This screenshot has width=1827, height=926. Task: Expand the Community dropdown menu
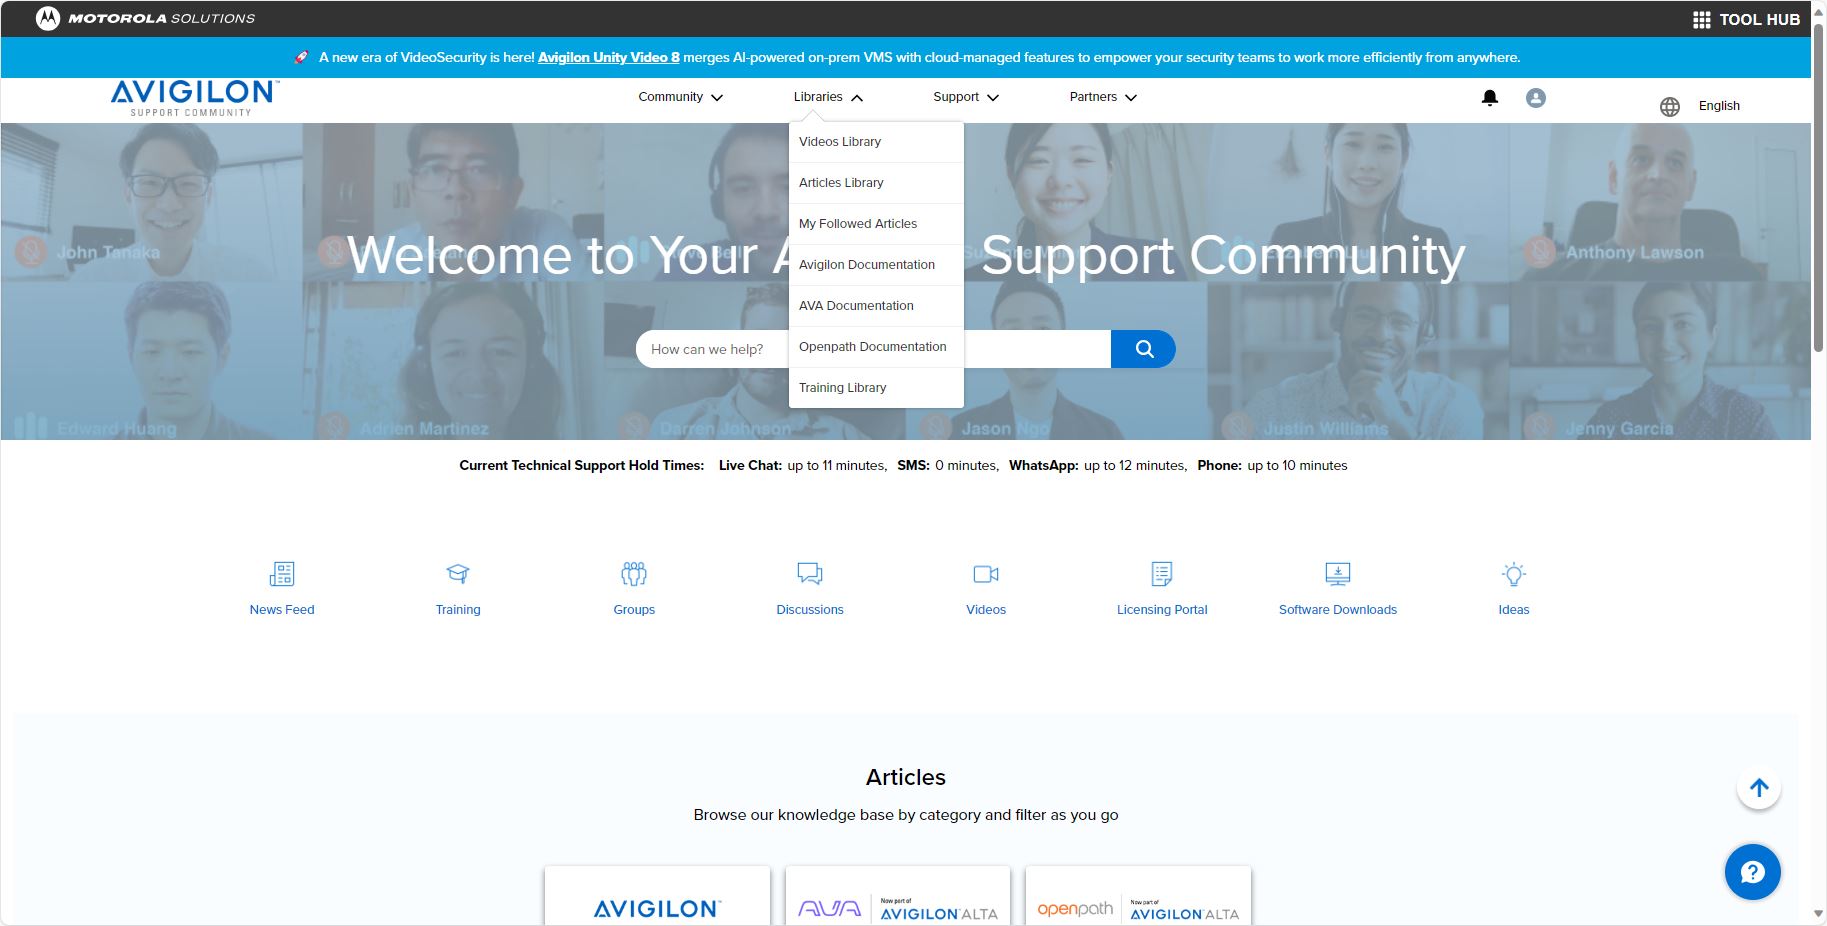tap(680, 97)
